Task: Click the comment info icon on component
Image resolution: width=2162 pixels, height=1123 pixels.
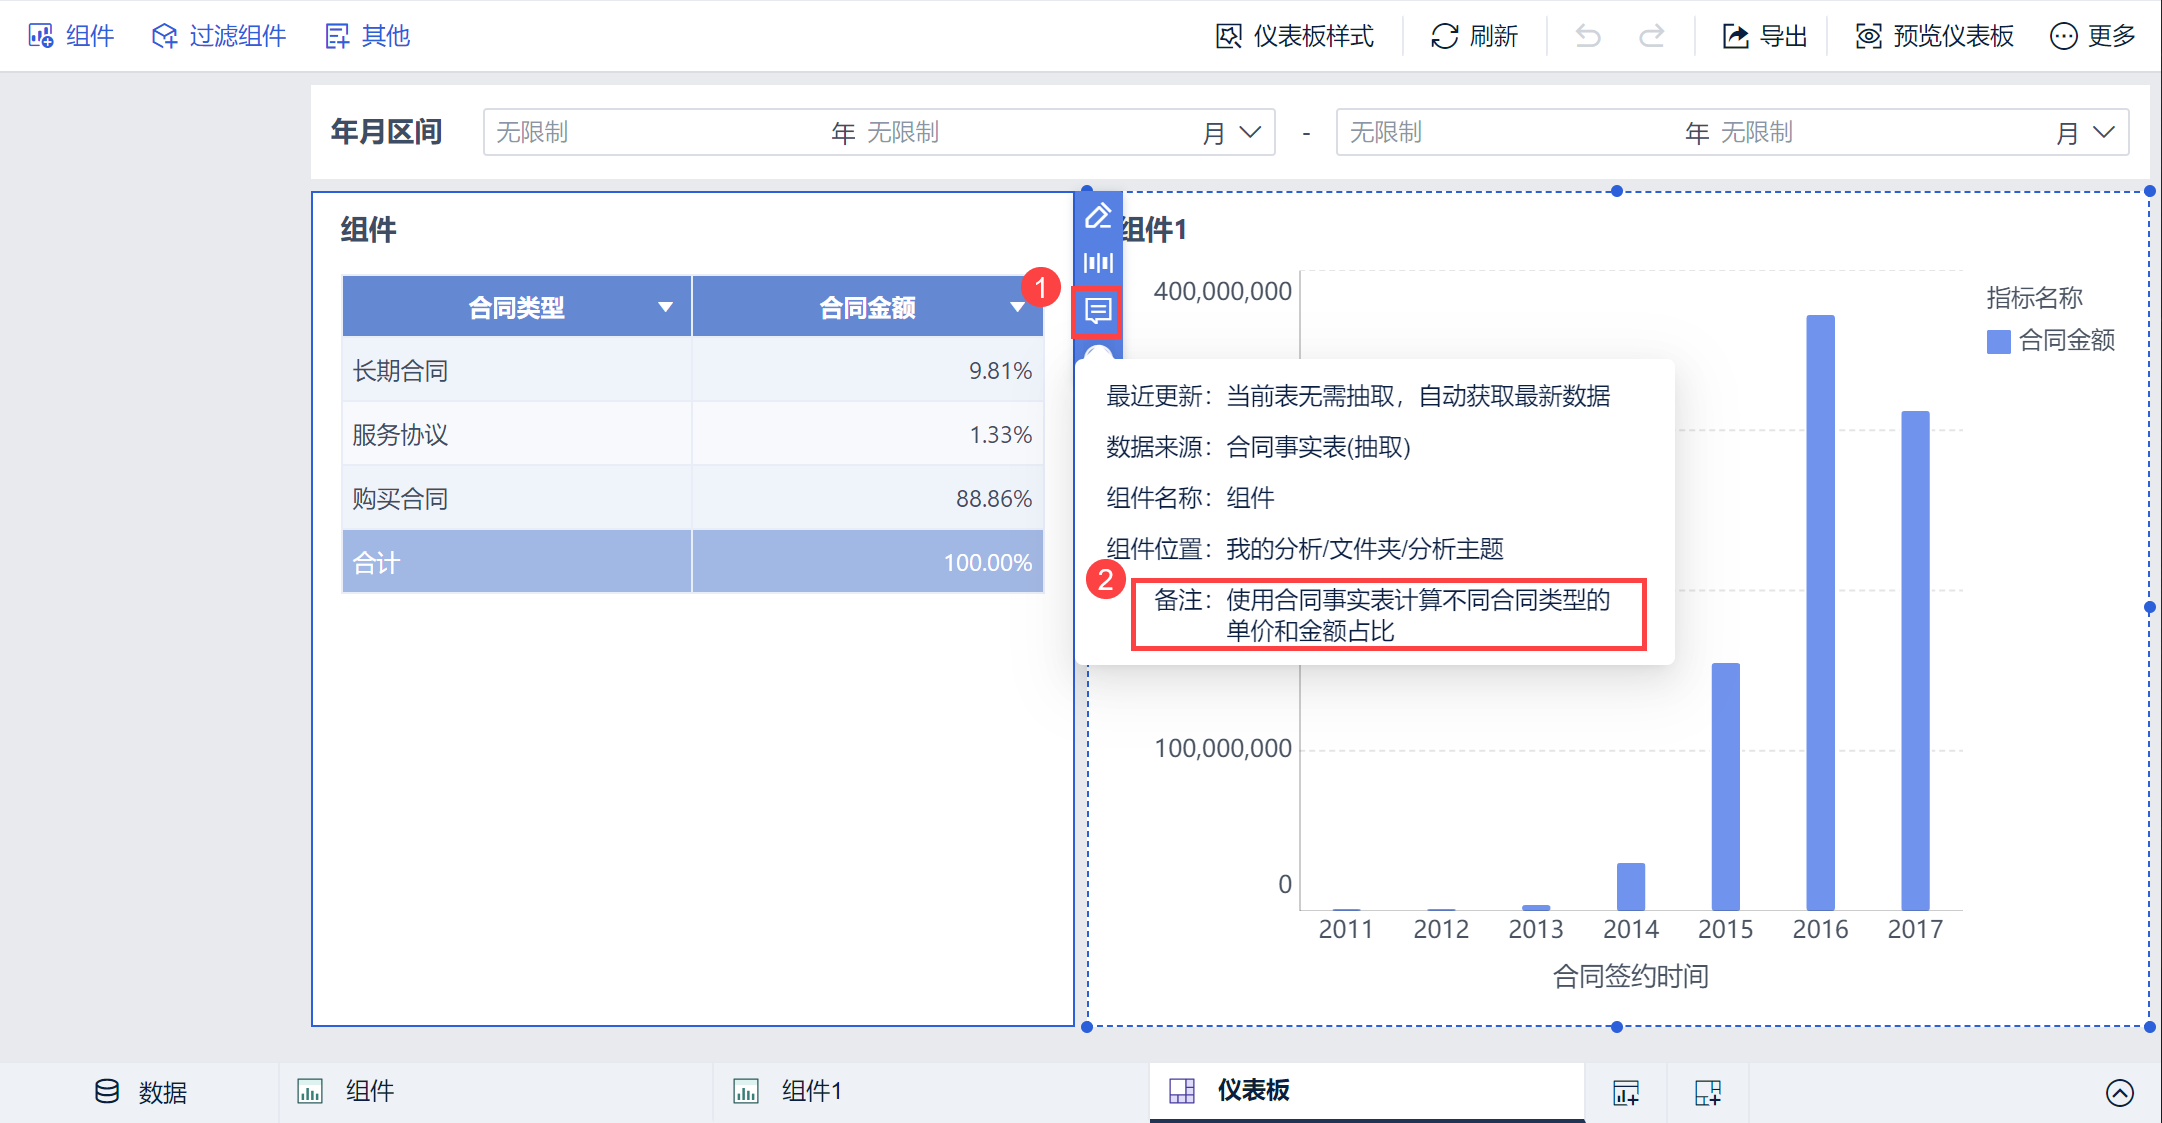Action: pyautogui.click(x=1098, y=311)
